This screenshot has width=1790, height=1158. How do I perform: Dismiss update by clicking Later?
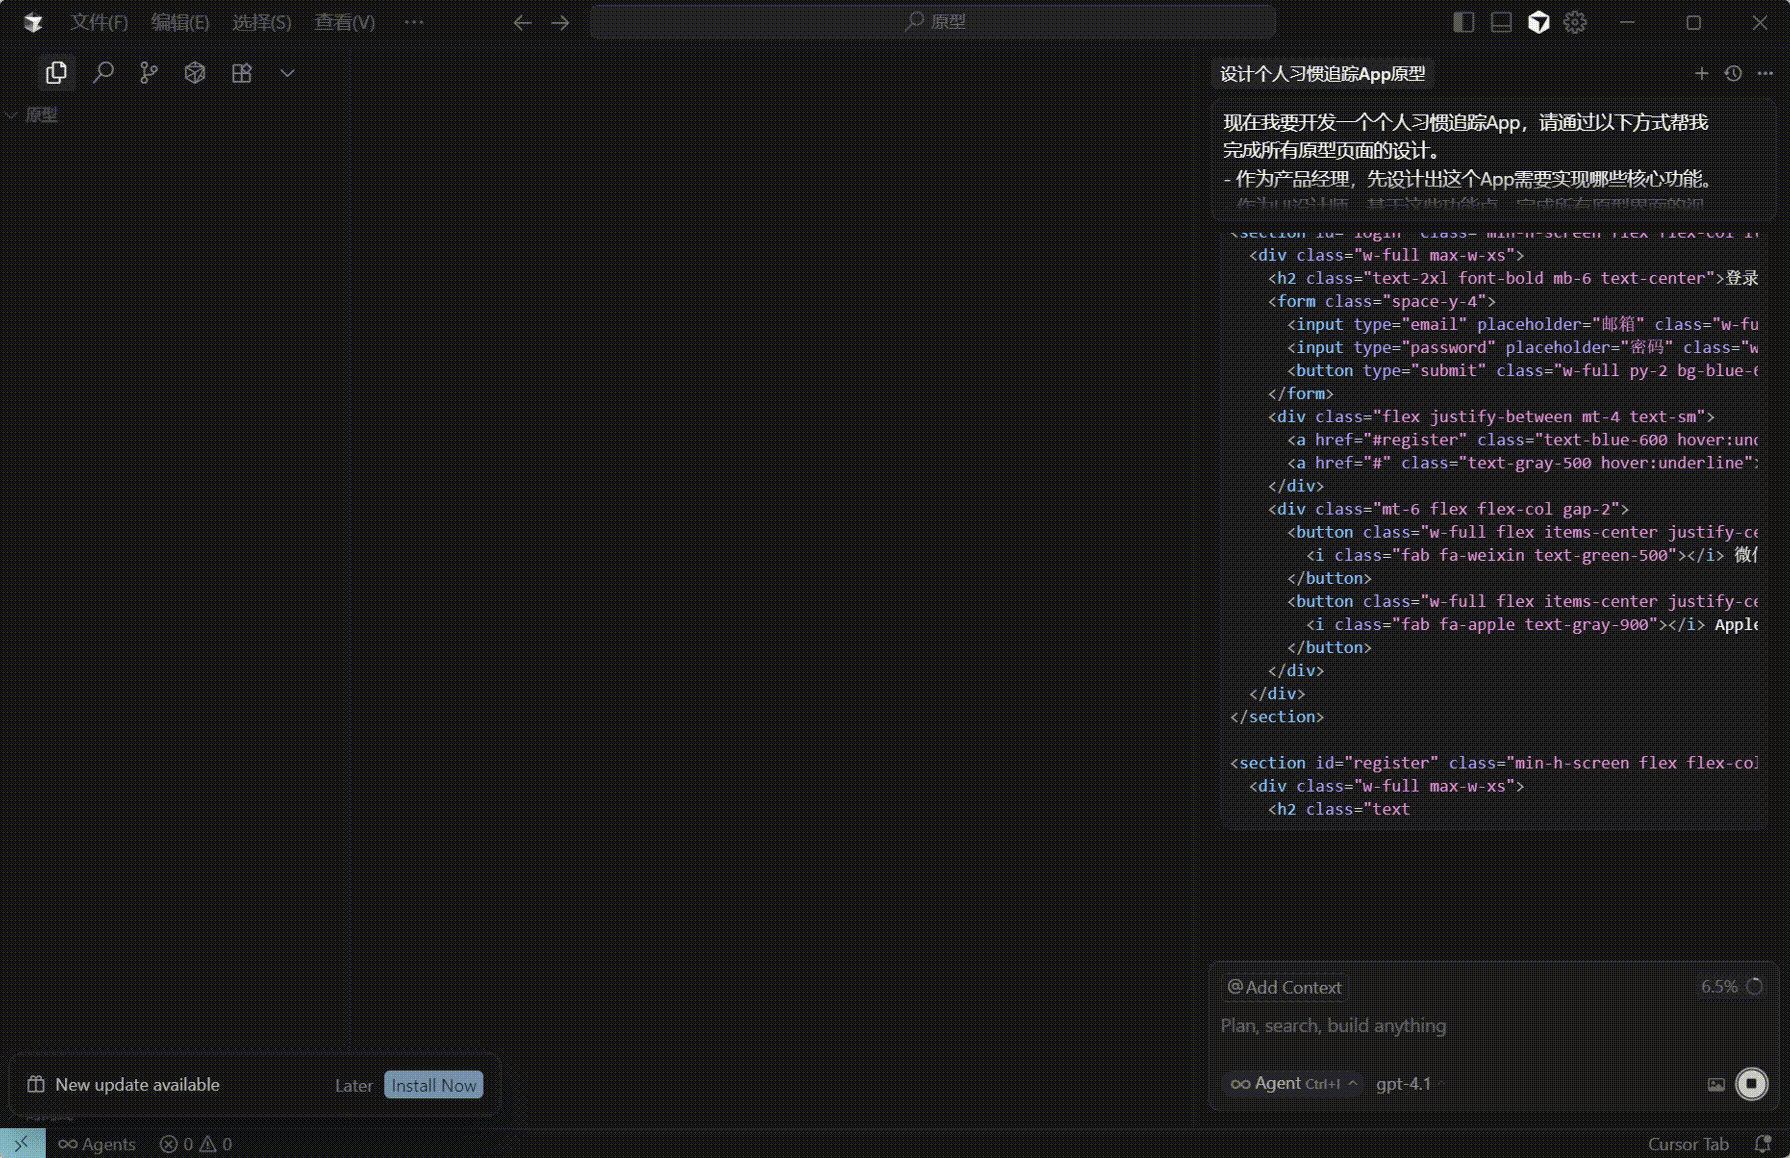(x=353, y=1085)
